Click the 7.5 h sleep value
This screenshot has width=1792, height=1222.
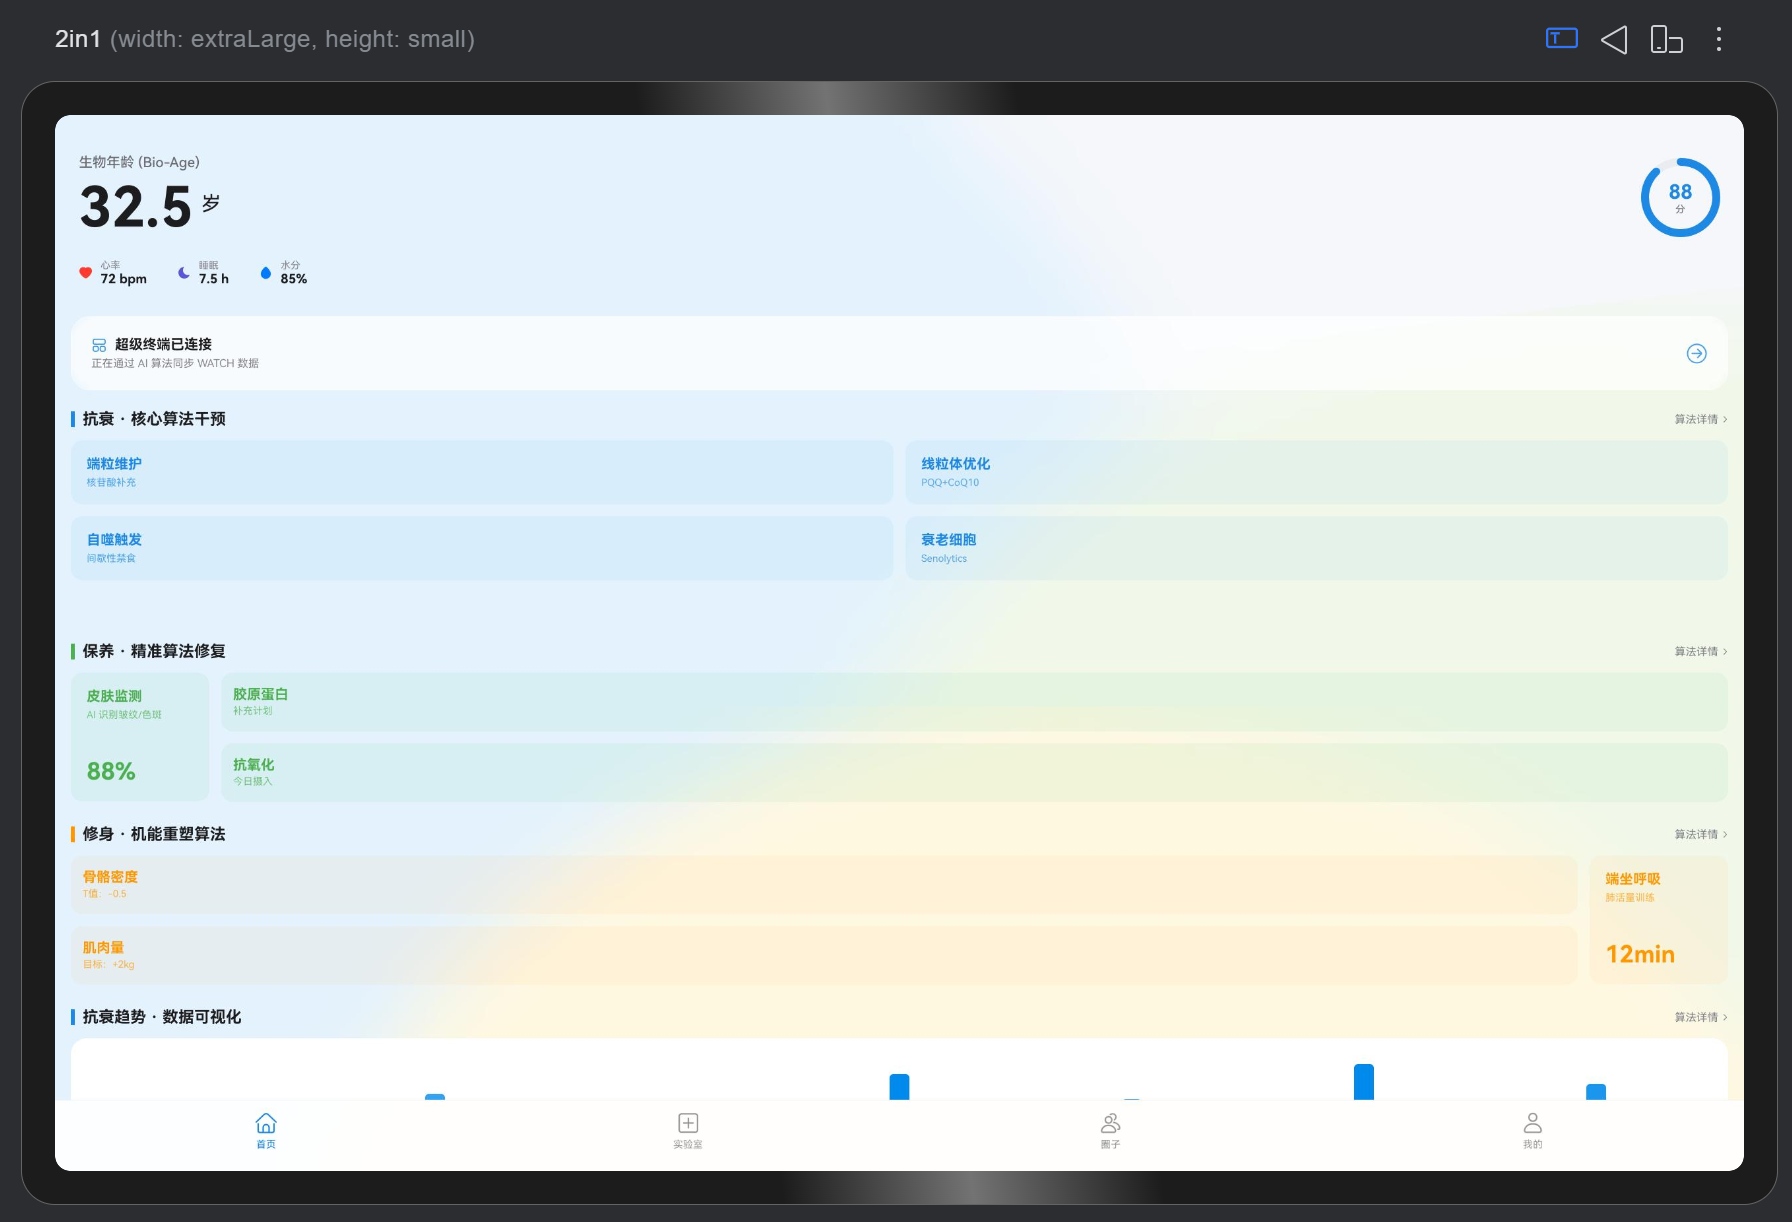(213, 279)
